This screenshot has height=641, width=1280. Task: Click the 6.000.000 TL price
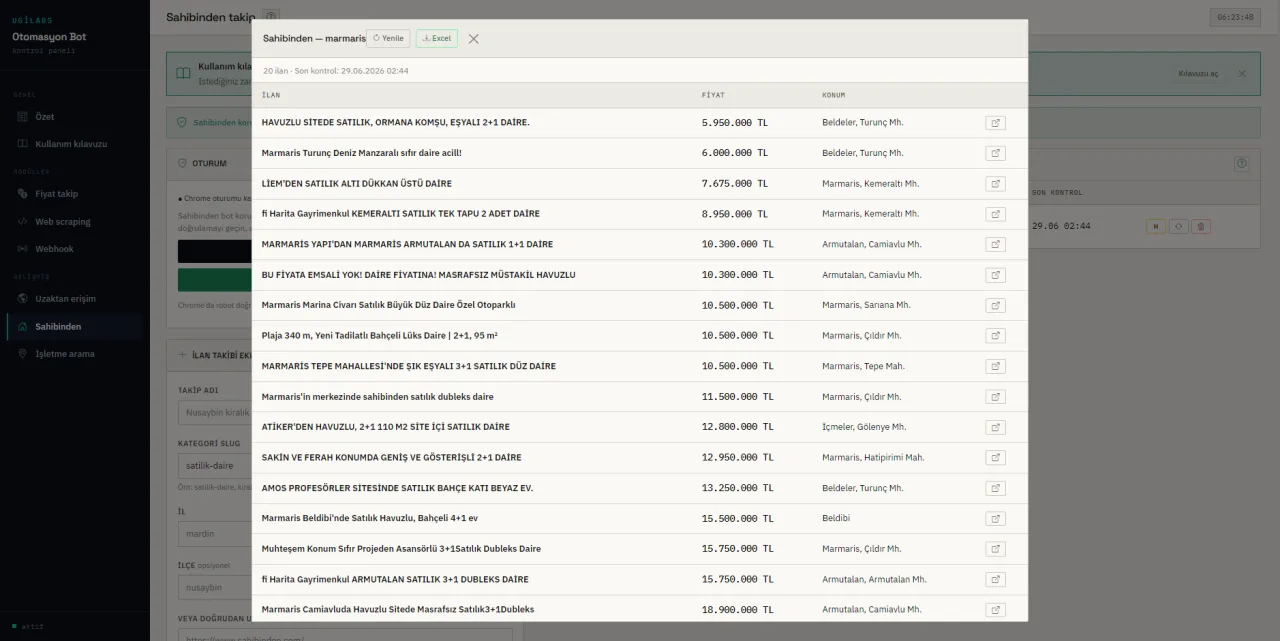coord(735,153)
